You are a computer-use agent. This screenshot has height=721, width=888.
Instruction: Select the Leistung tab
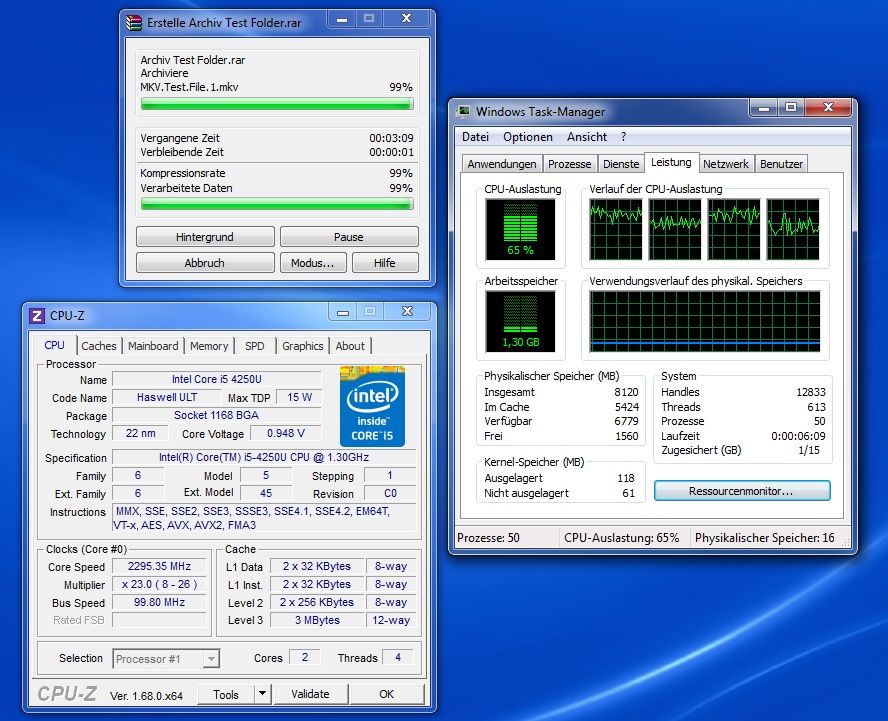tap(671, 162)
